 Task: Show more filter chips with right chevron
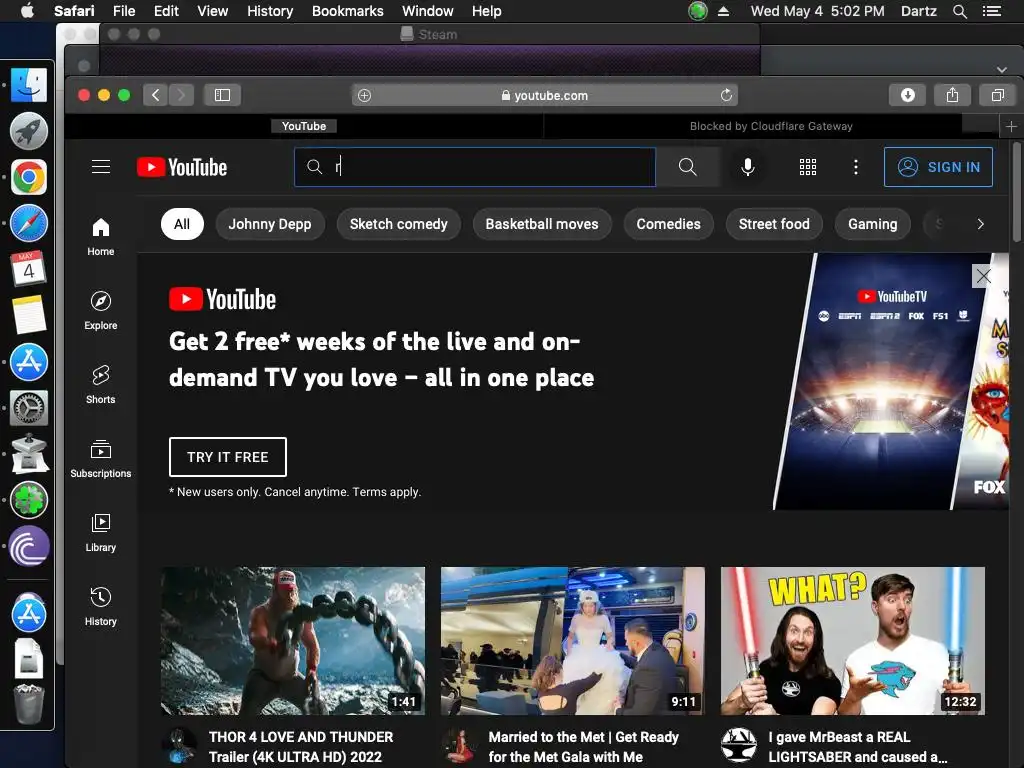tap(980, 224)
